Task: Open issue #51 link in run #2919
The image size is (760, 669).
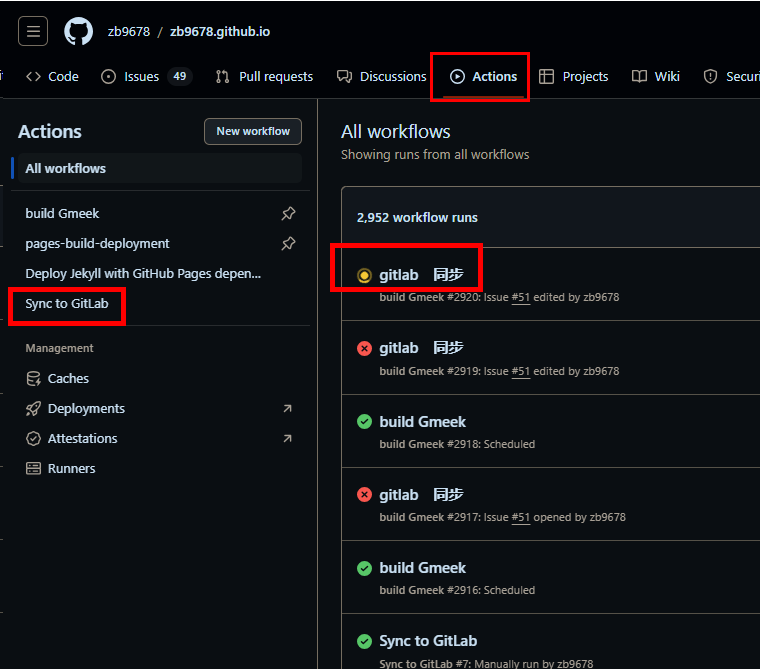Action: point(521,371)
